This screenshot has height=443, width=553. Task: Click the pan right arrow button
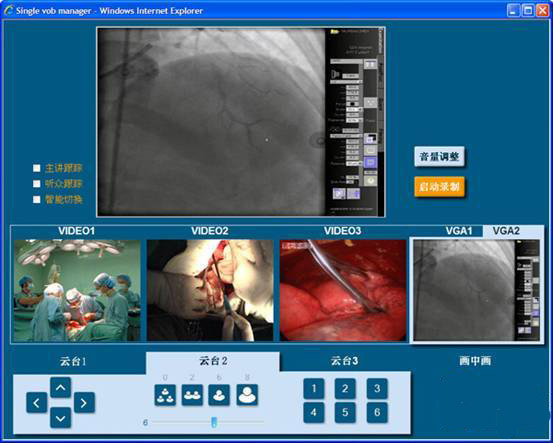pyautogui.click(x=84, y=402)
